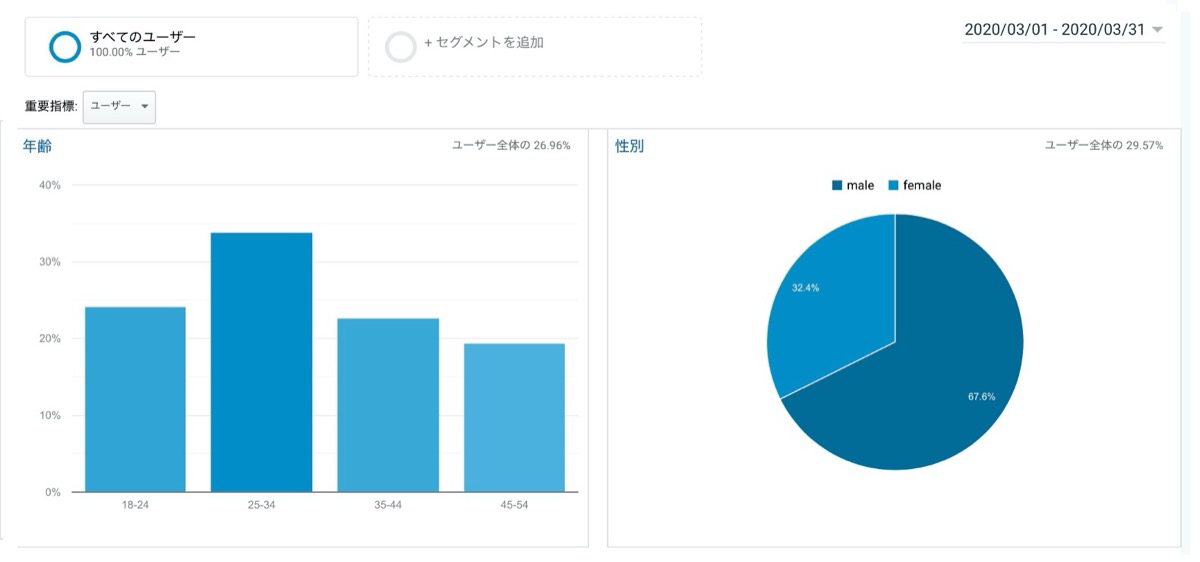Click the 0% y-axis label
The width and height of the screenshot is (1200, 562).
tap(53, 492)
